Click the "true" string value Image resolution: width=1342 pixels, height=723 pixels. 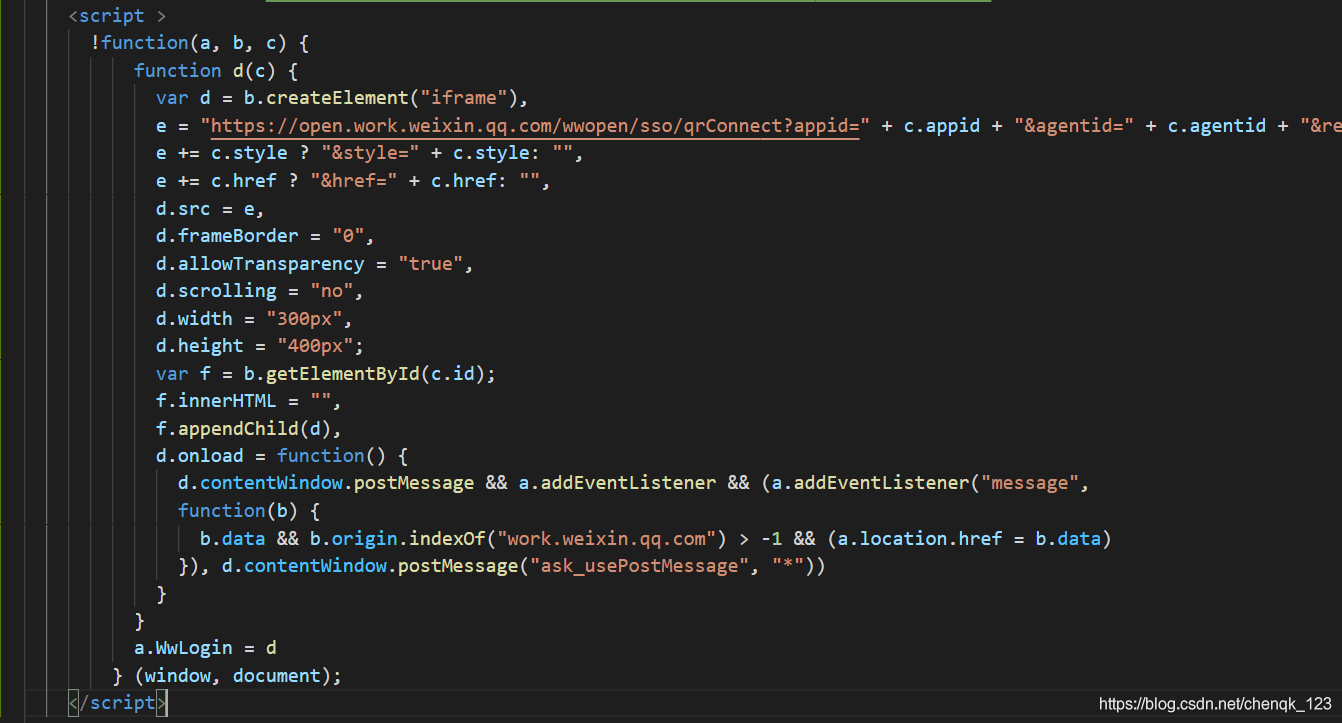tap(431, 264)
